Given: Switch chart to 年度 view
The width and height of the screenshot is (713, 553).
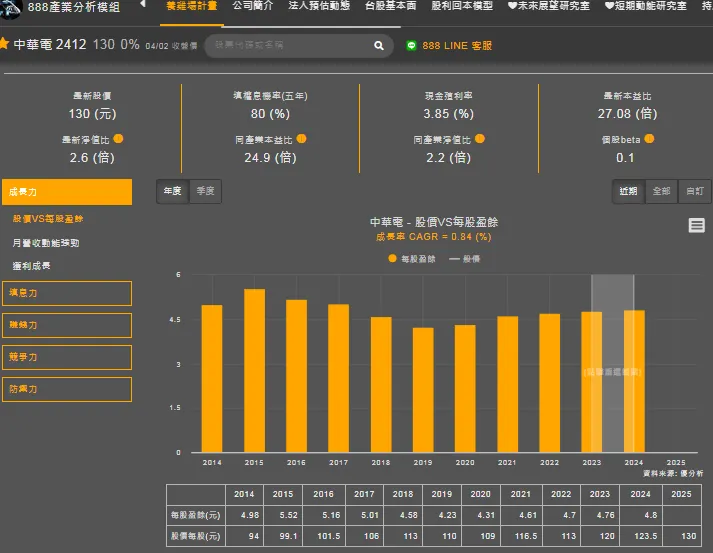Looking at the screenshot, I should (x=172, y=191).
